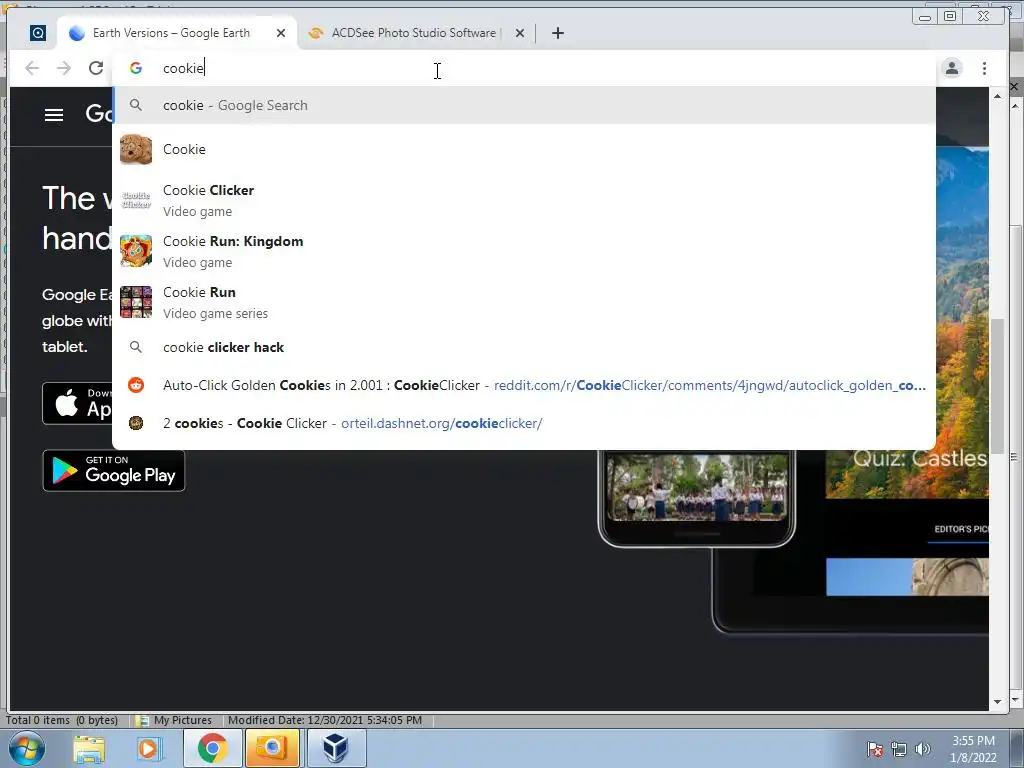
Task: Open a new browser tab
Action: 557,33
